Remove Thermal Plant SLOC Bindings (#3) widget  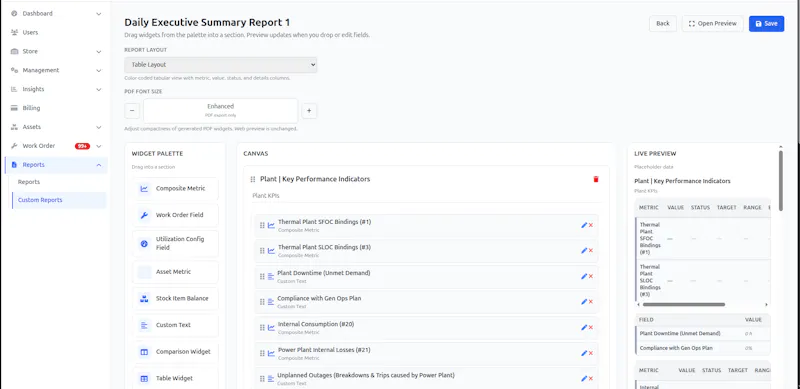(591, 251)
